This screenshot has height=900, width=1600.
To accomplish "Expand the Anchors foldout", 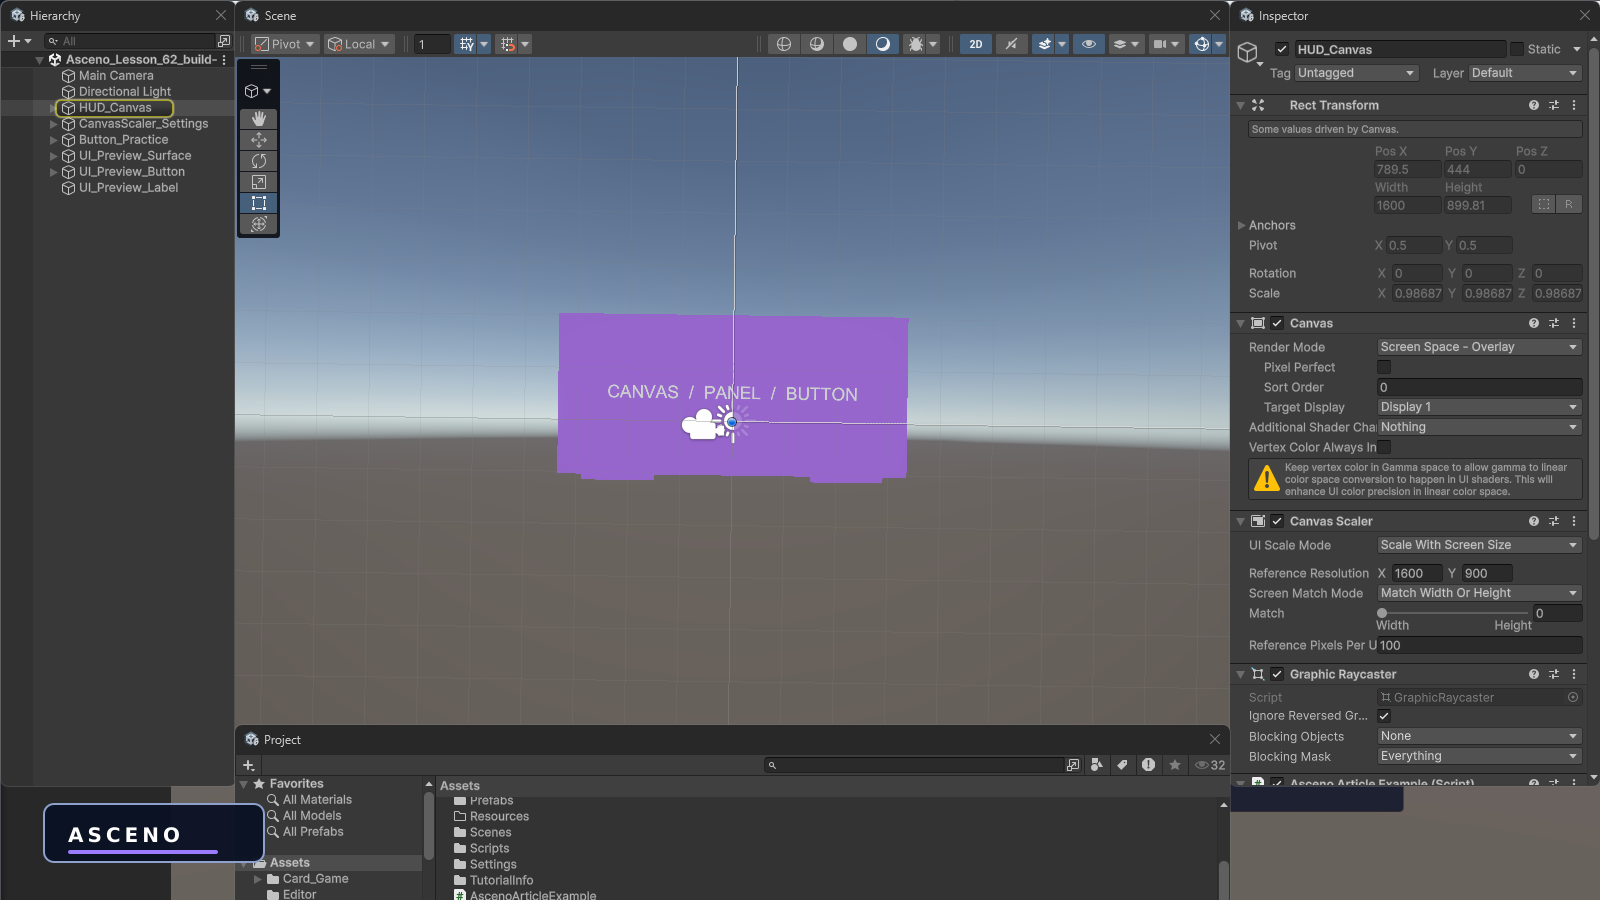I will (x=1242, y=225).
